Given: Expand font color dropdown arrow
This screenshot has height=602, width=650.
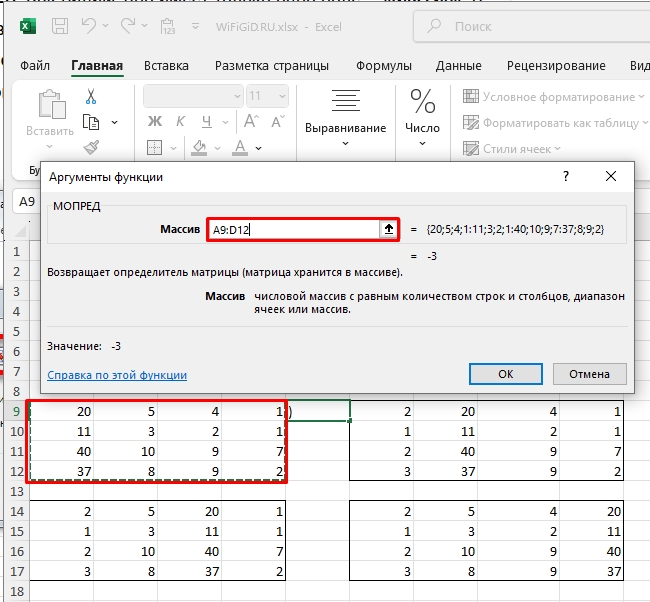Looking at the screenshot, I should pyautogui.click(x=258, y=148).
